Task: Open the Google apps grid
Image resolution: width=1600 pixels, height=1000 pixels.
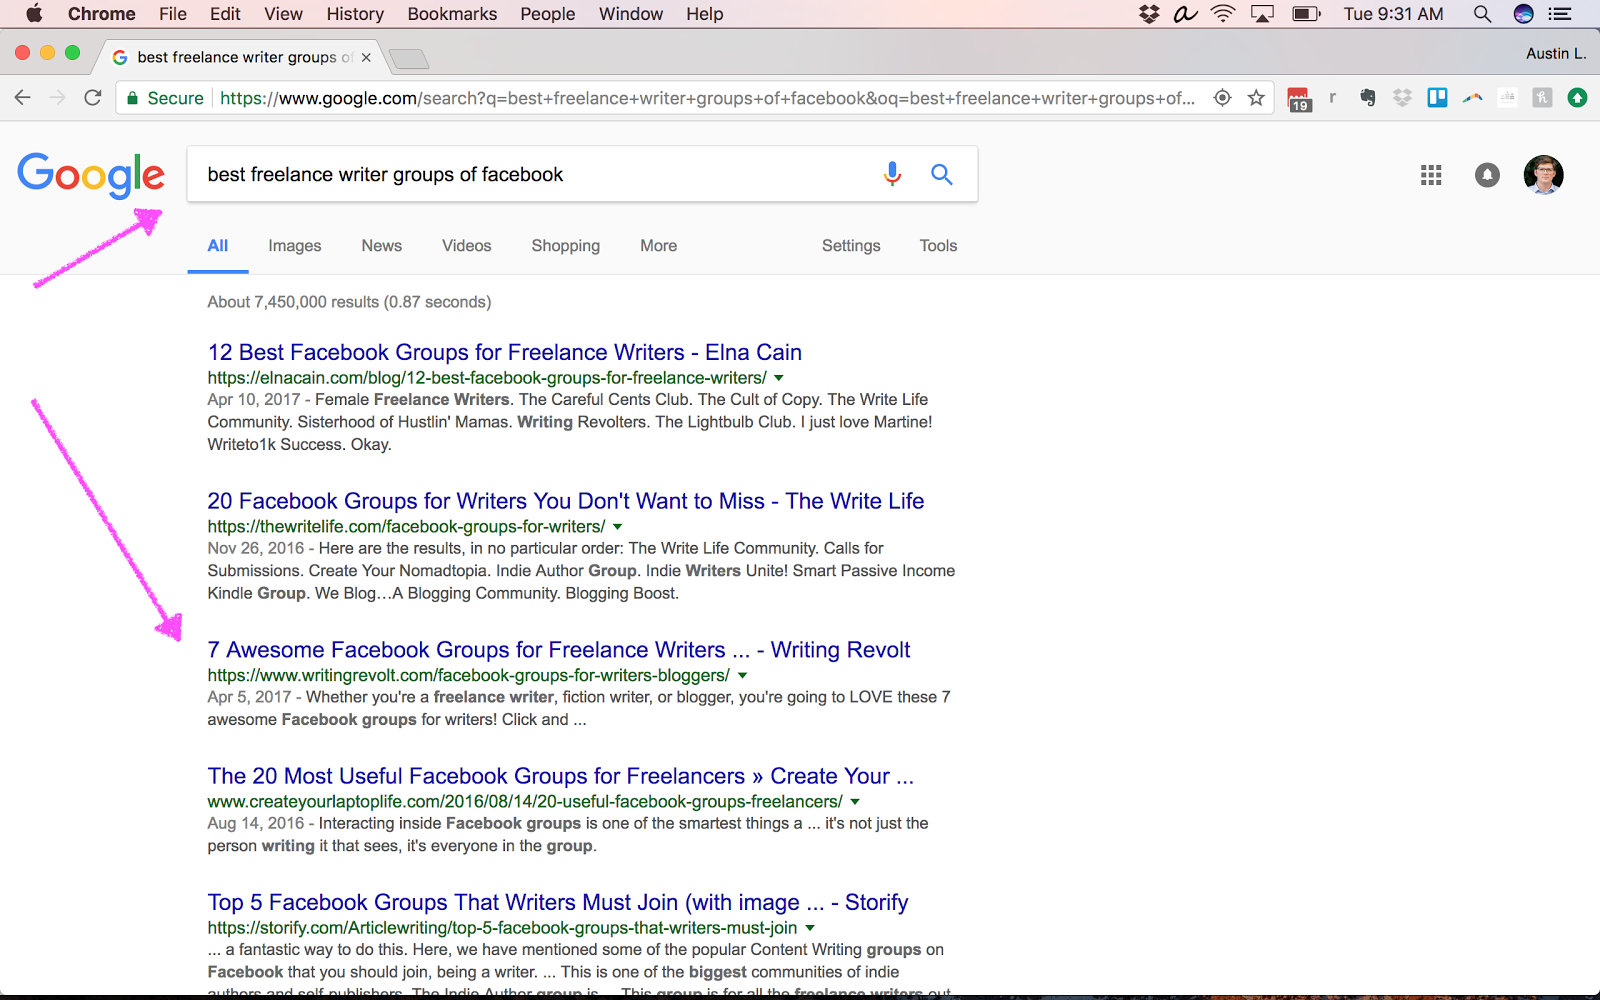Action: coord(1431,175)
